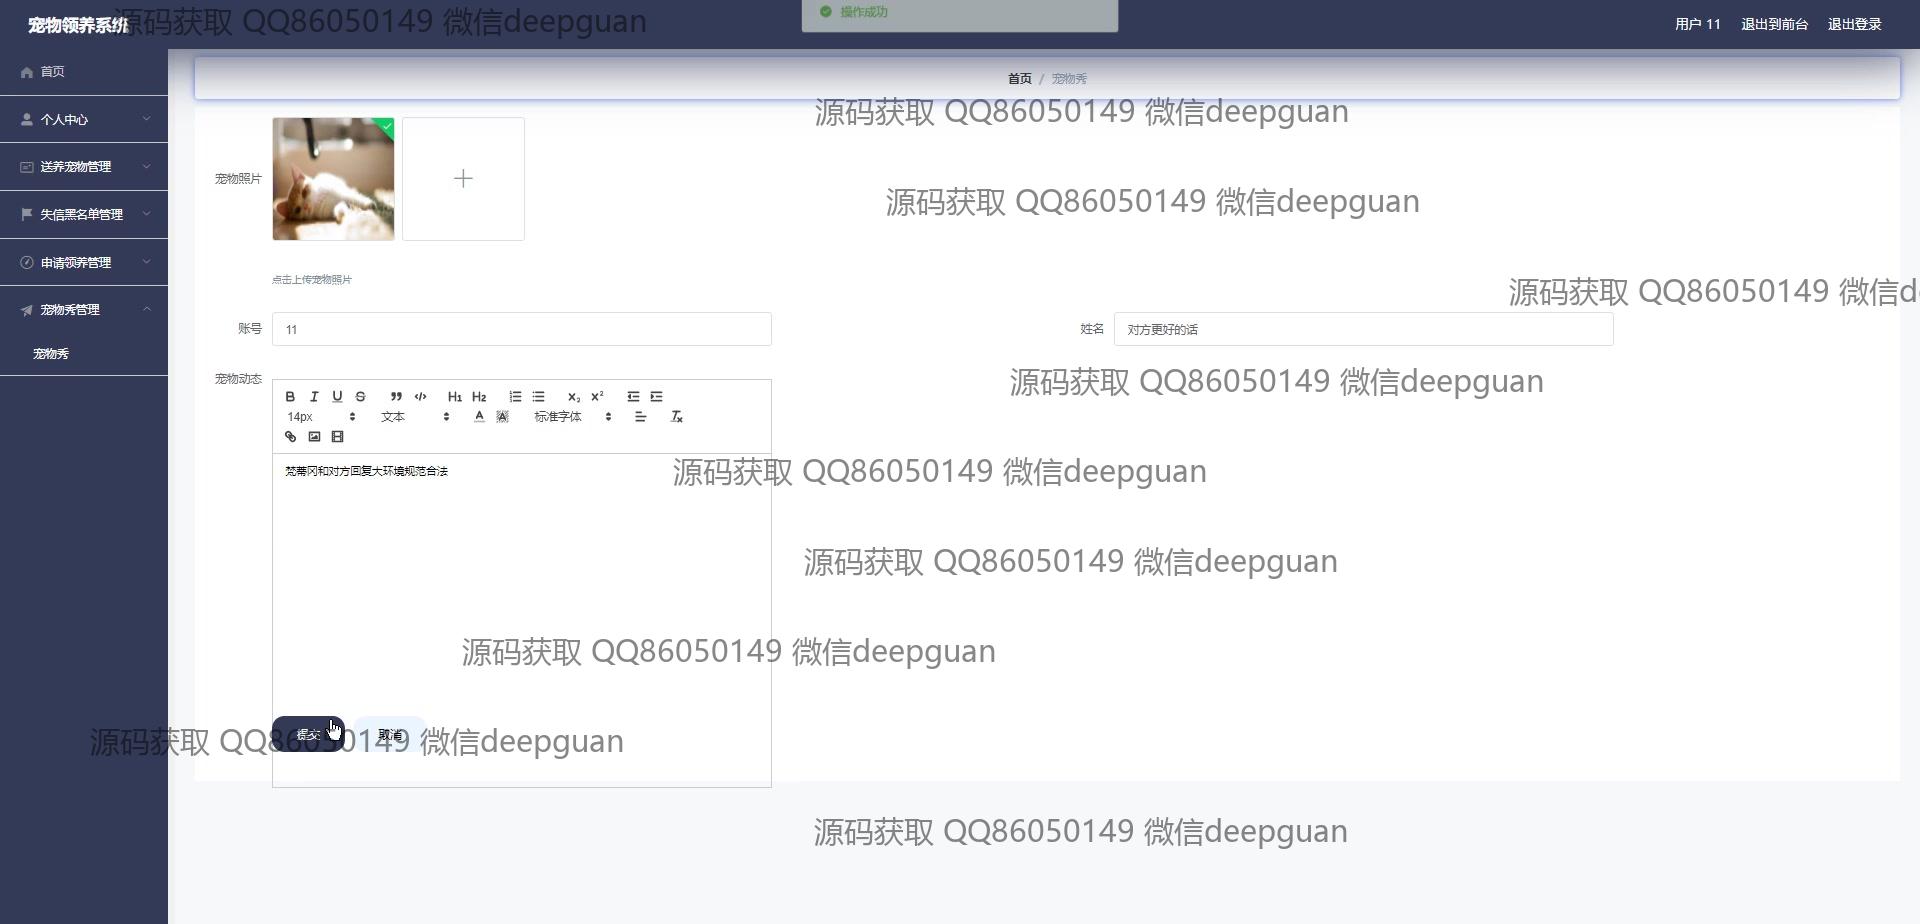The image size is (1920, 924).
Task: Insert a video into editor
Action: [x=337, y=437]
